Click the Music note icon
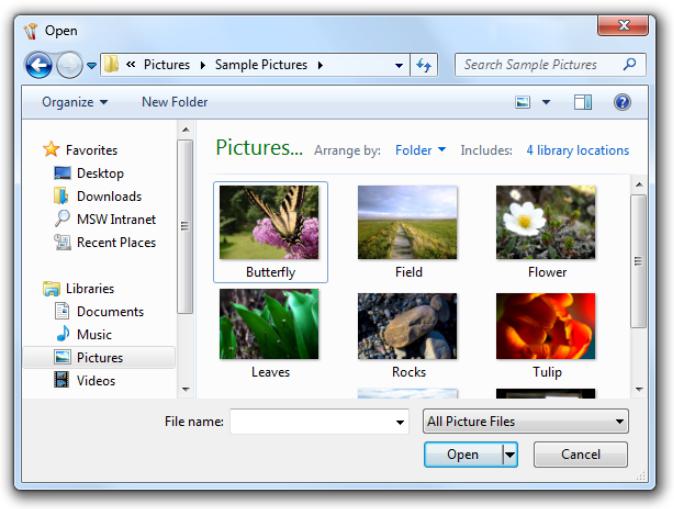674x509 pixels. tap(63, 334)
